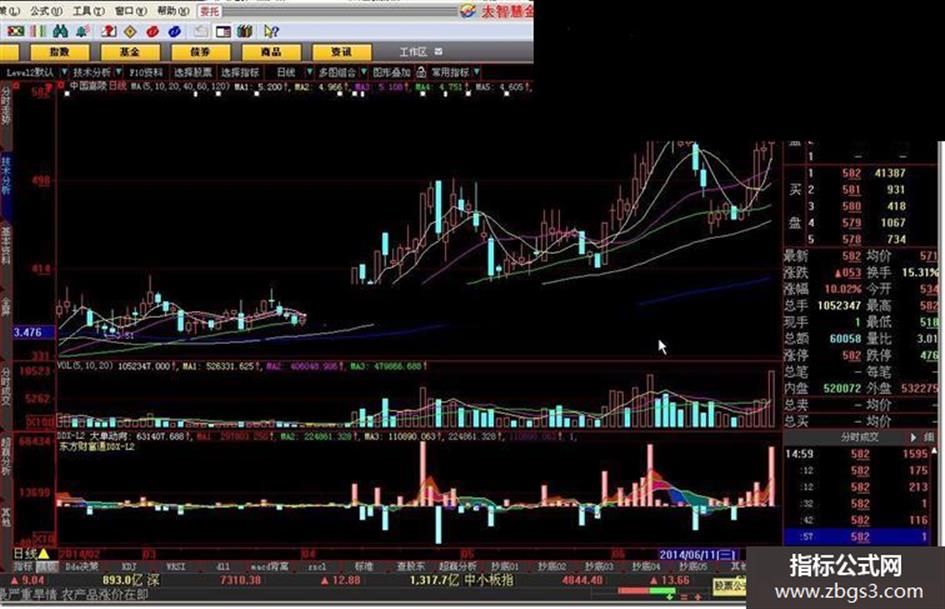Click the green down arrow status icon
The width and height of the screenshot is (945, 609).
pos(670,596)
